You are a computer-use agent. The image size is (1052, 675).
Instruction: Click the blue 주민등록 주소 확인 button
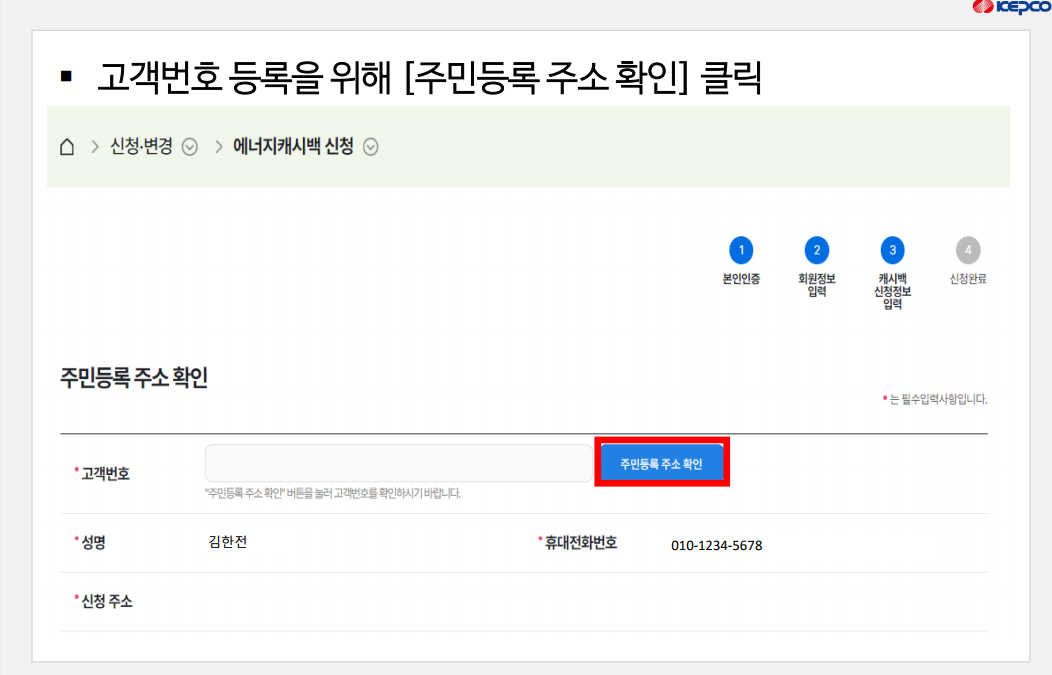coord(661,462)
